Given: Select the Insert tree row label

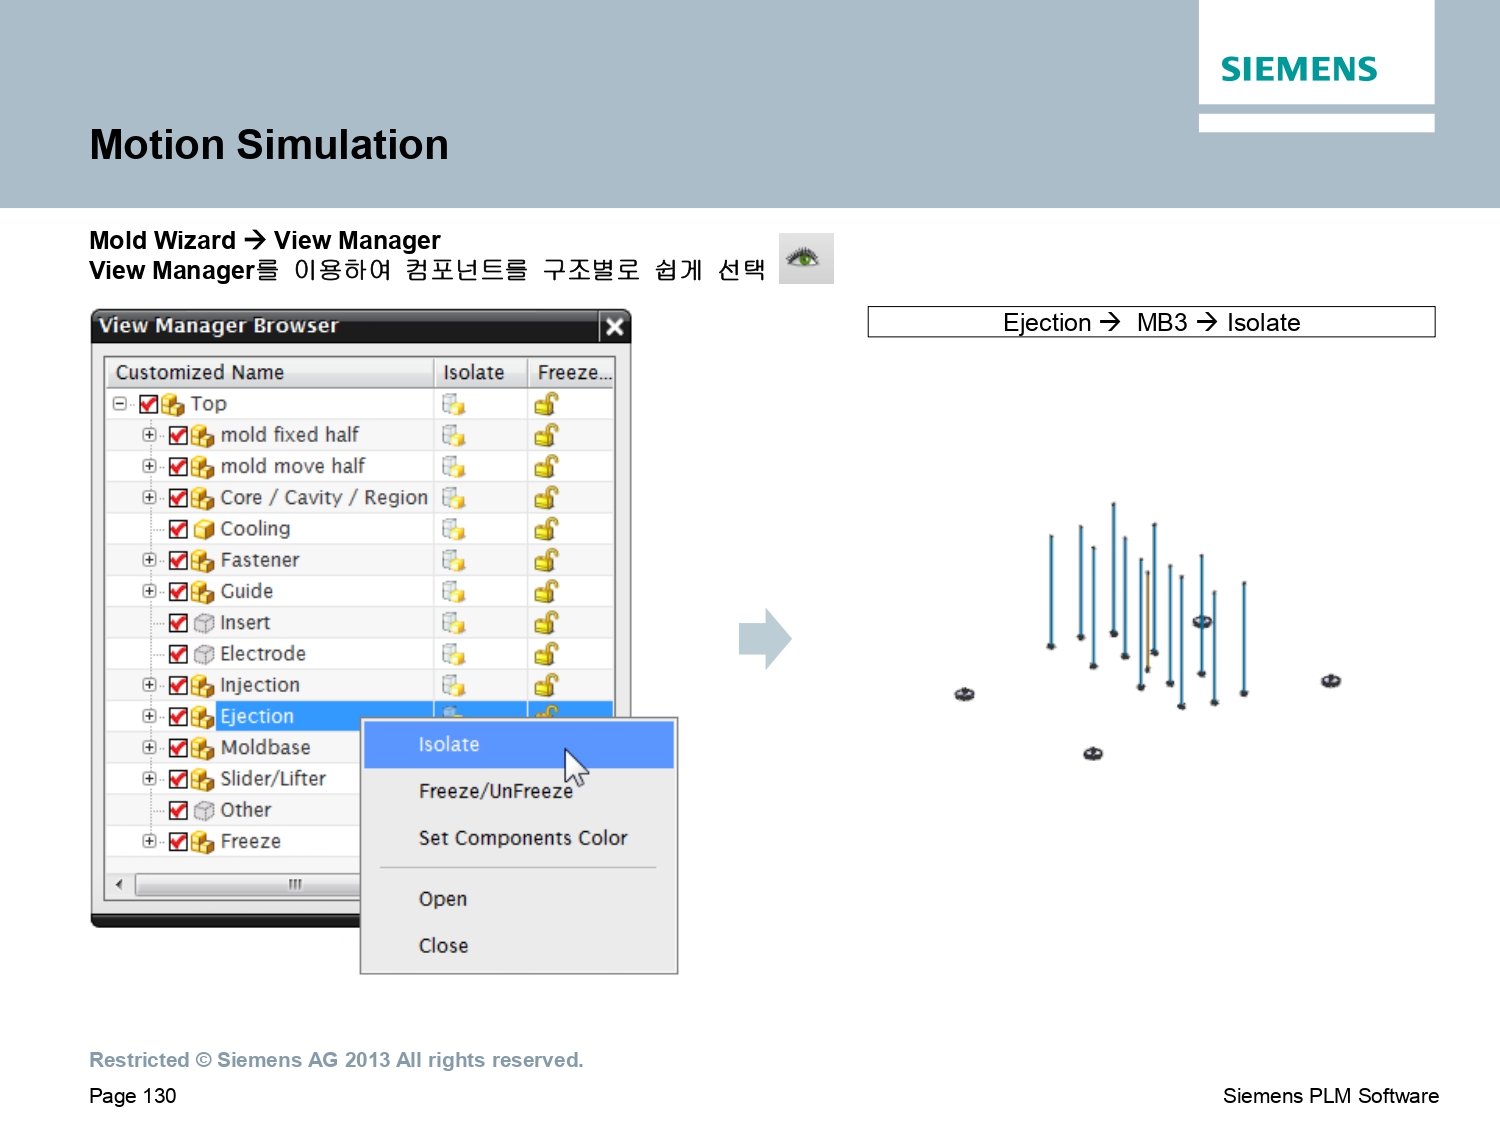Looking at the screenshot, I should [x=245, y=623].
